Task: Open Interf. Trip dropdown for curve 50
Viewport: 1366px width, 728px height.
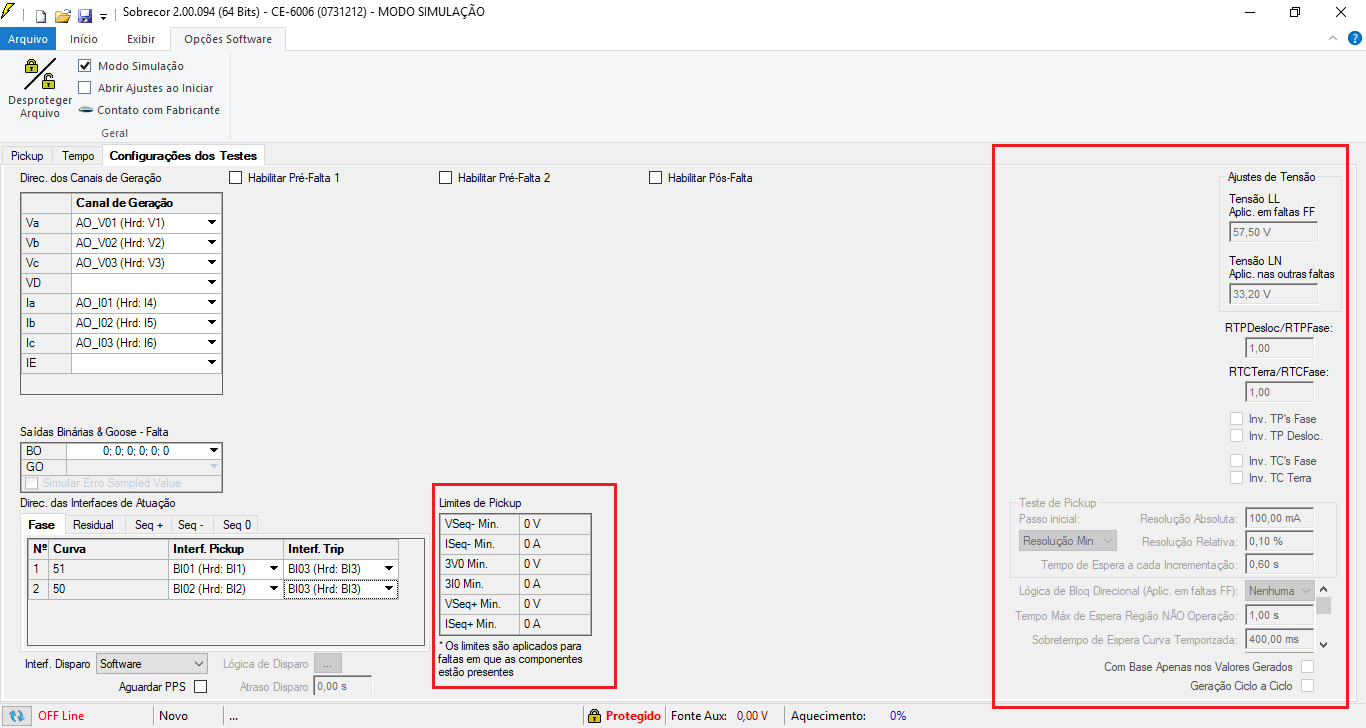Action: pos(388,589)
